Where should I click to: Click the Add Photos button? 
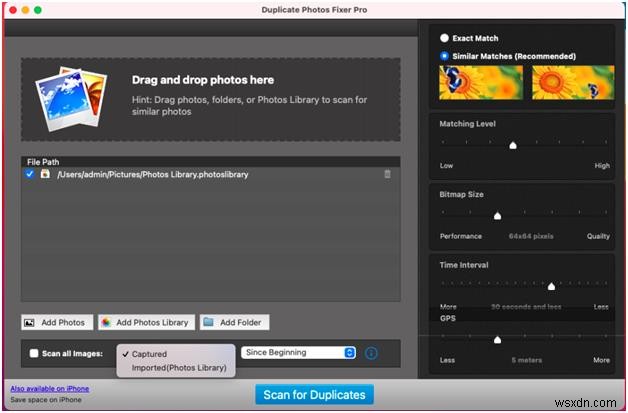(57, 322)
